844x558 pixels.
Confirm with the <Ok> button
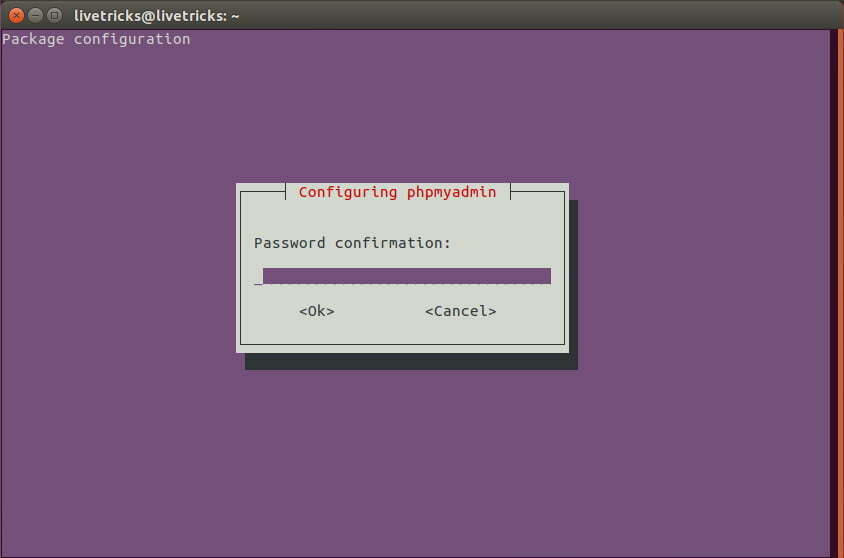point(316,311)
